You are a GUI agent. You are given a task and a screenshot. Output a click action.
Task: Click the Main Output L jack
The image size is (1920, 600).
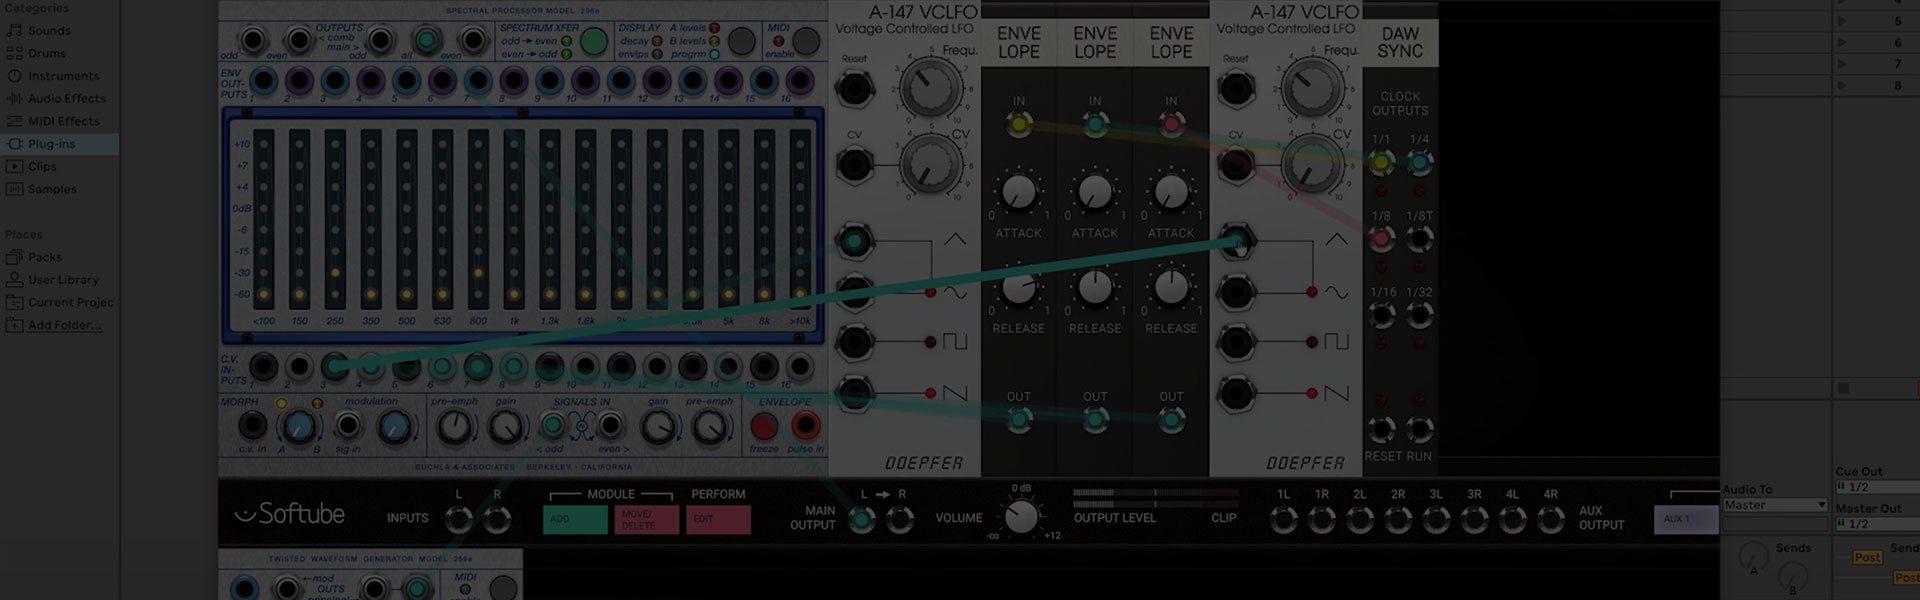[861, 519]
